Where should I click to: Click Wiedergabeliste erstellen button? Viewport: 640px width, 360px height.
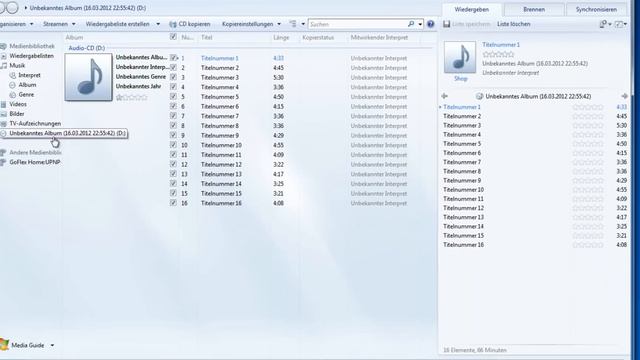pos(118,24)
